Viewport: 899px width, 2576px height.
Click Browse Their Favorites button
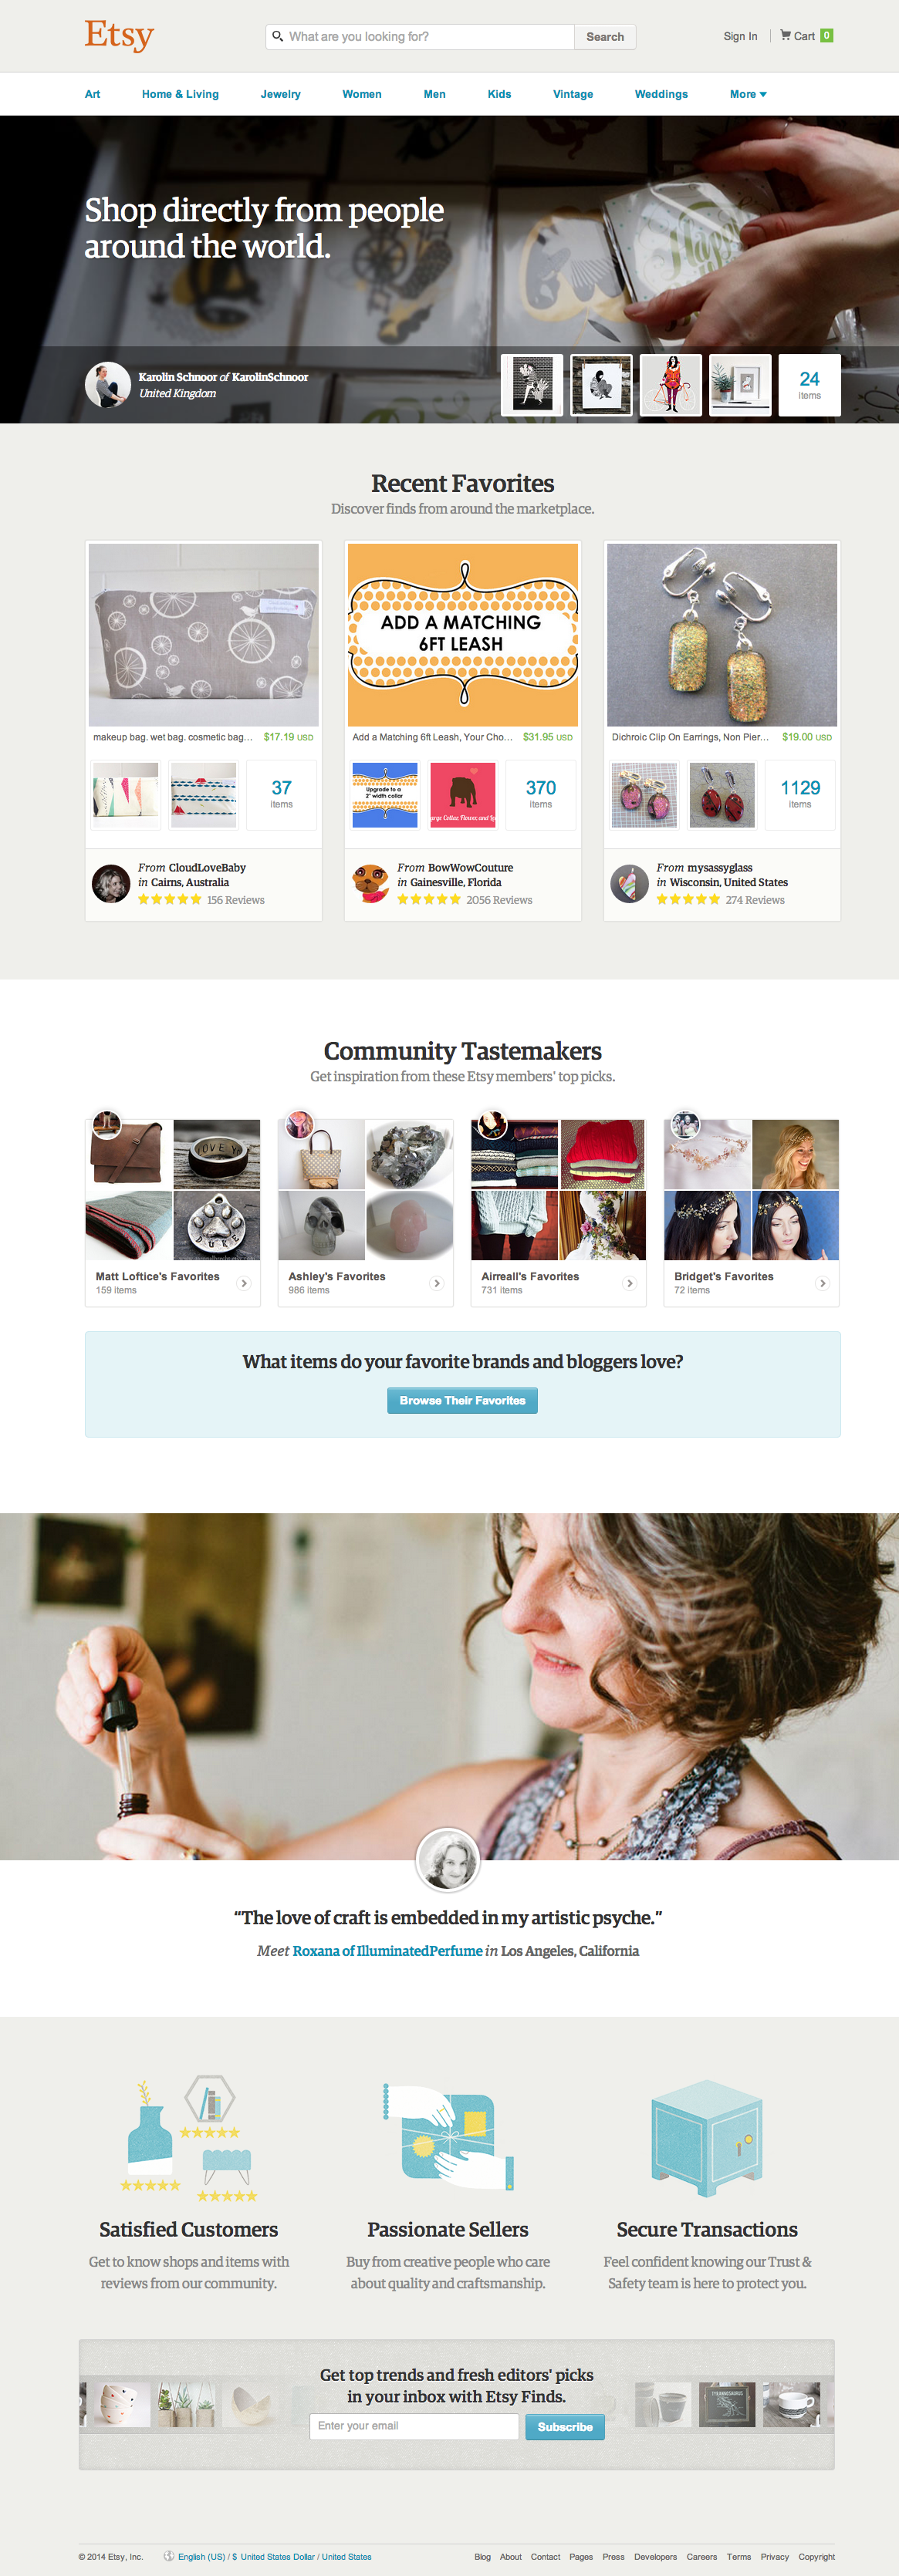pos(462,1400)
